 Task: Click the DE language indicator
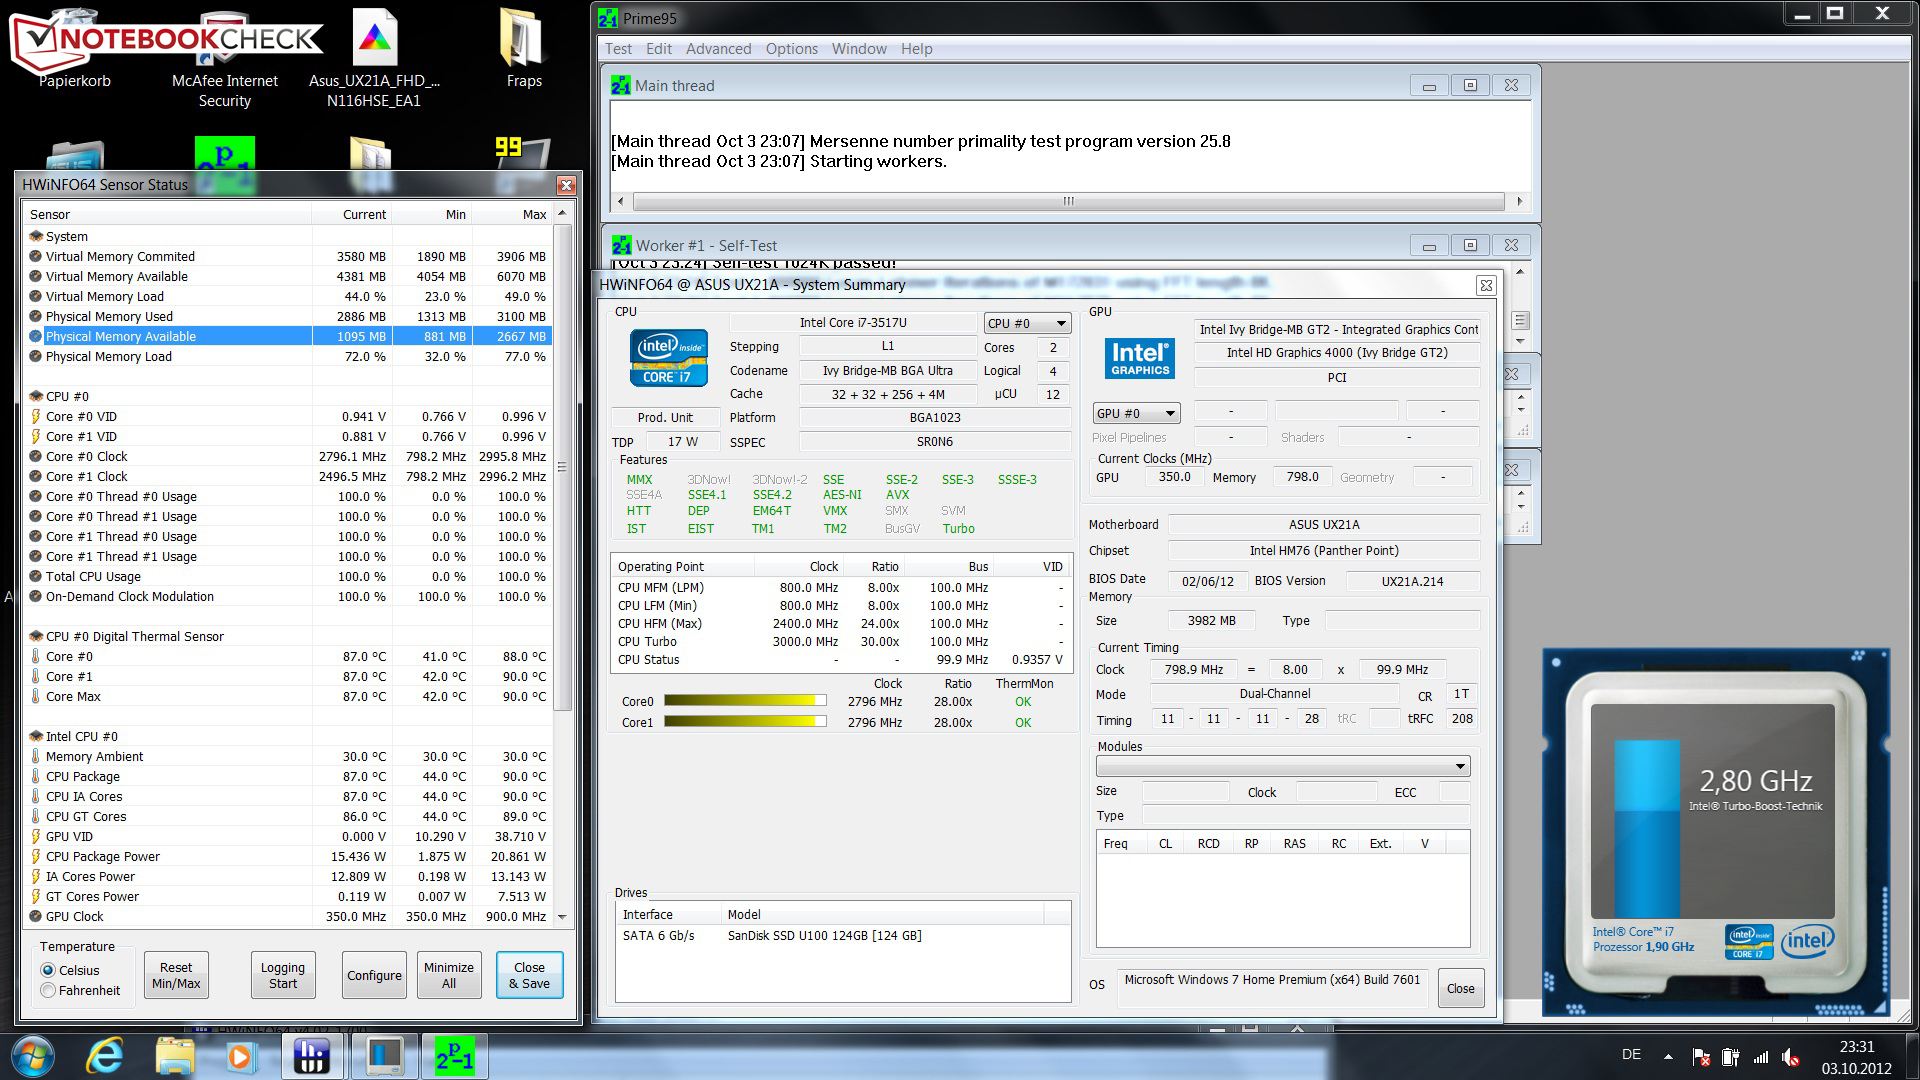tap(1631, 1054)
